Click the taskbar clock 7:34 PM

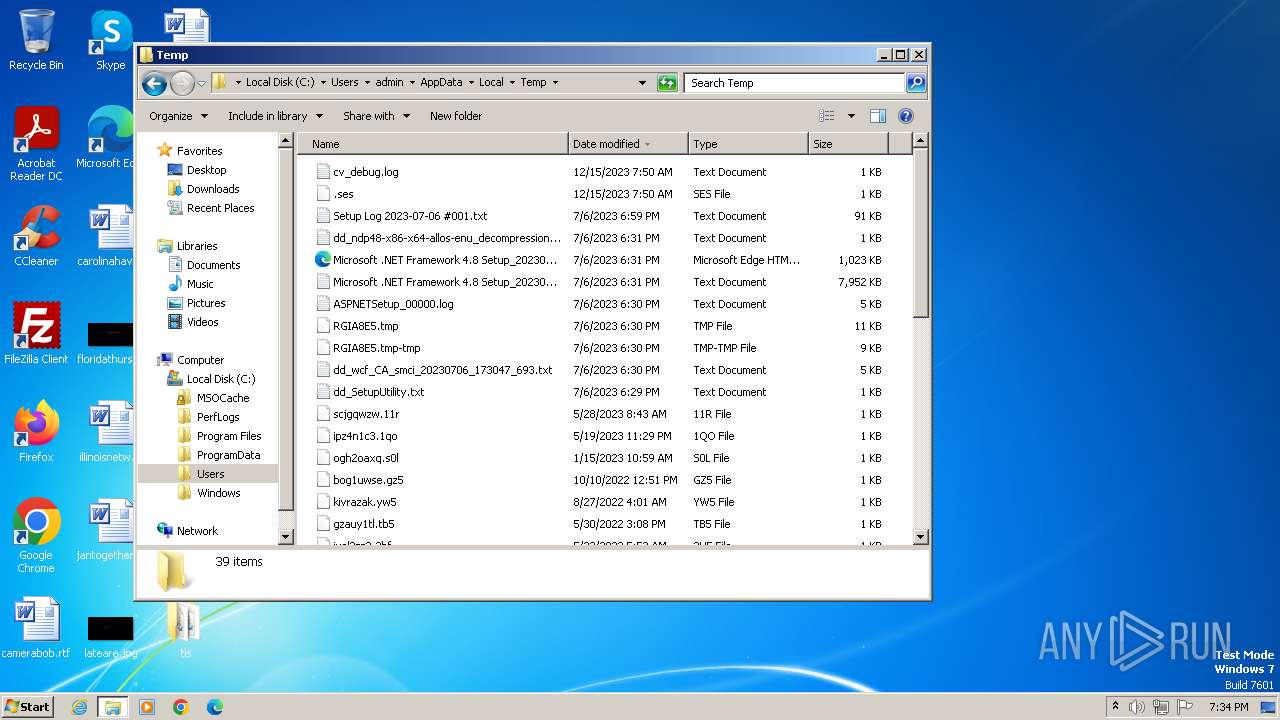[1228, 707]
